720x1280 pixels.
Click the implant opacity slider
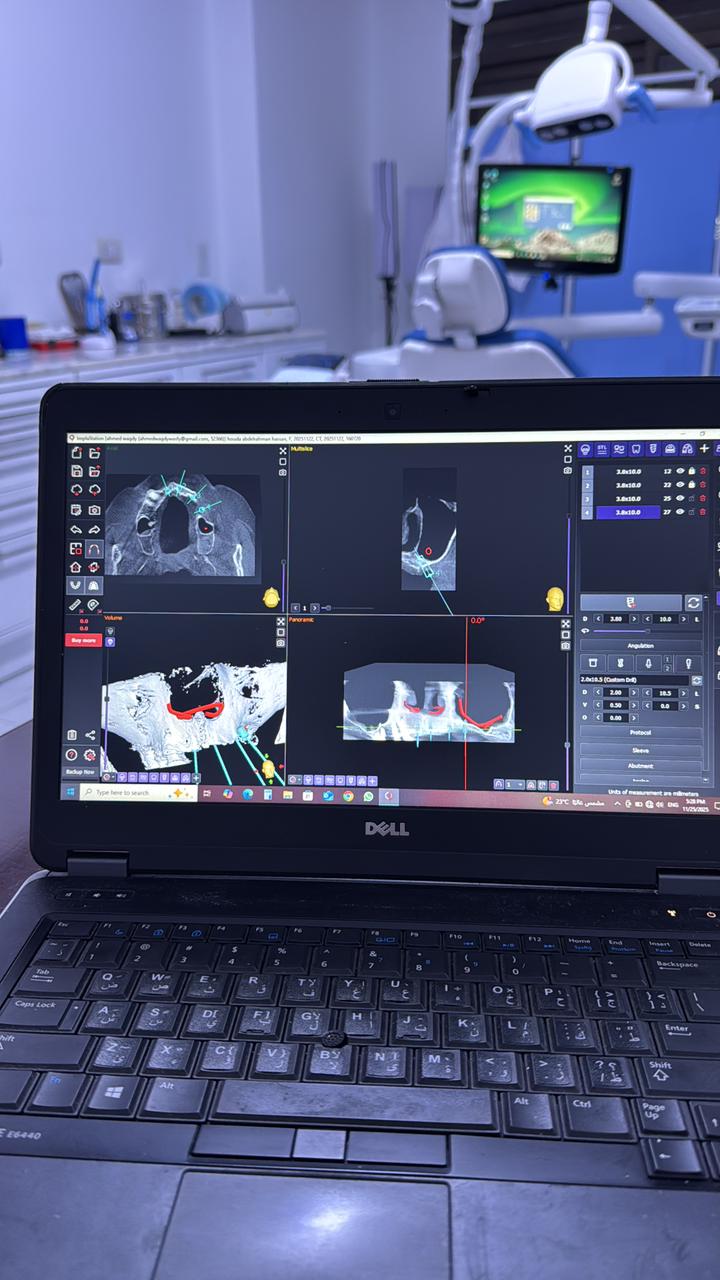tap(620, 631)
